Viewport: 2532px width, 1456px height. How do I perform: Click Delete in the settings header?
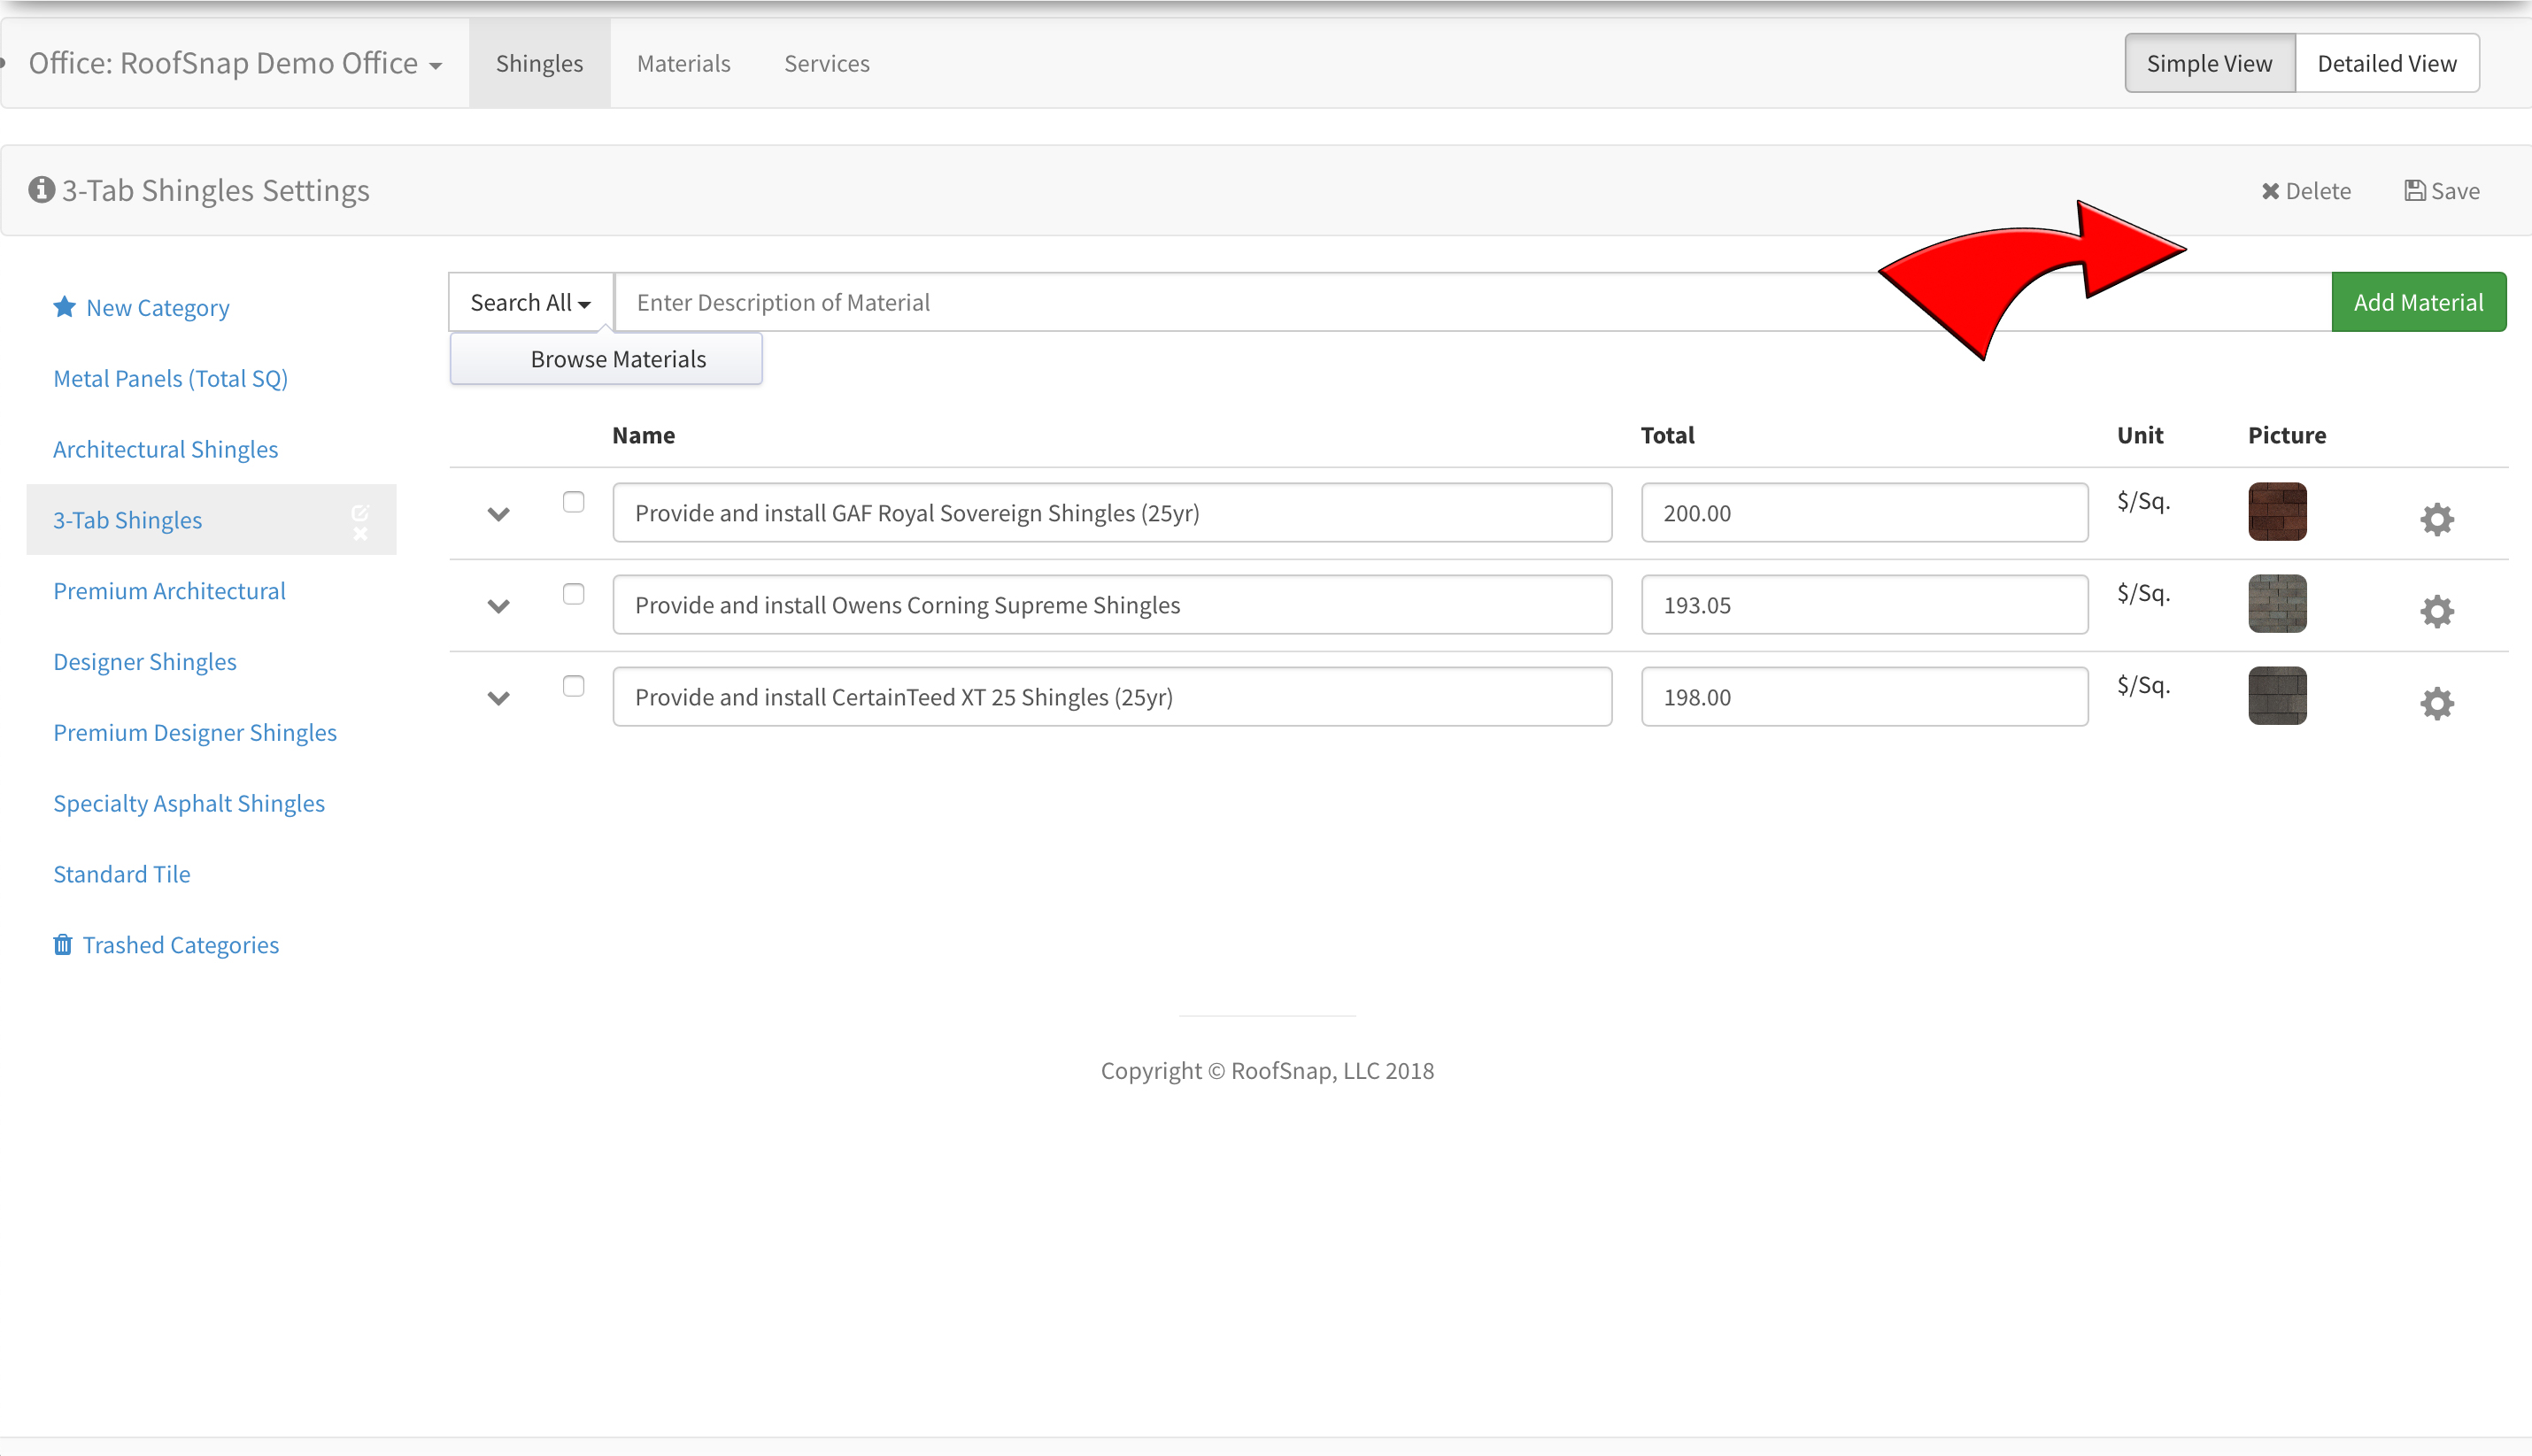[x=2306, y=191]
